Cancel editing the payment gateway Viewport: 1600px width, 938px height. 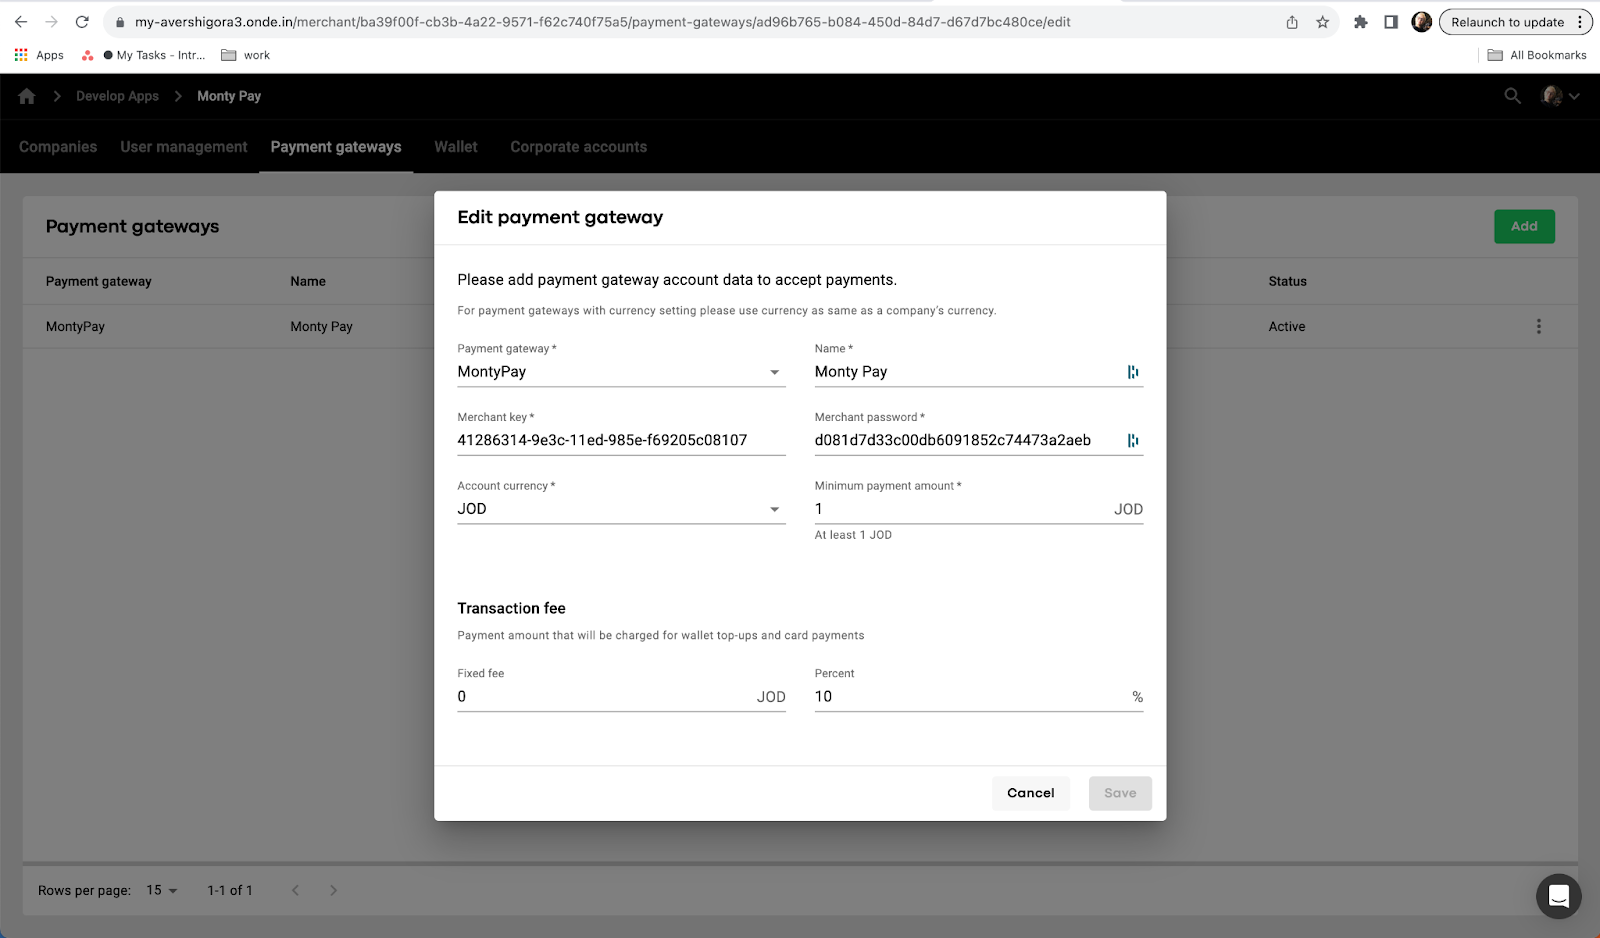(x=1031, y=793)
